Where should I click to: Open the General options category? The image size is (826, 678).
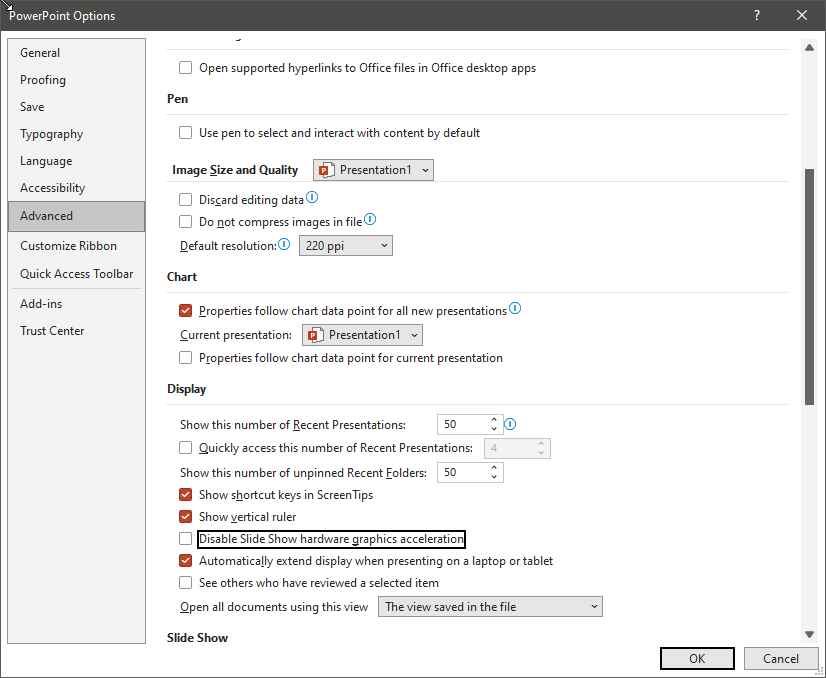[76, 53]
